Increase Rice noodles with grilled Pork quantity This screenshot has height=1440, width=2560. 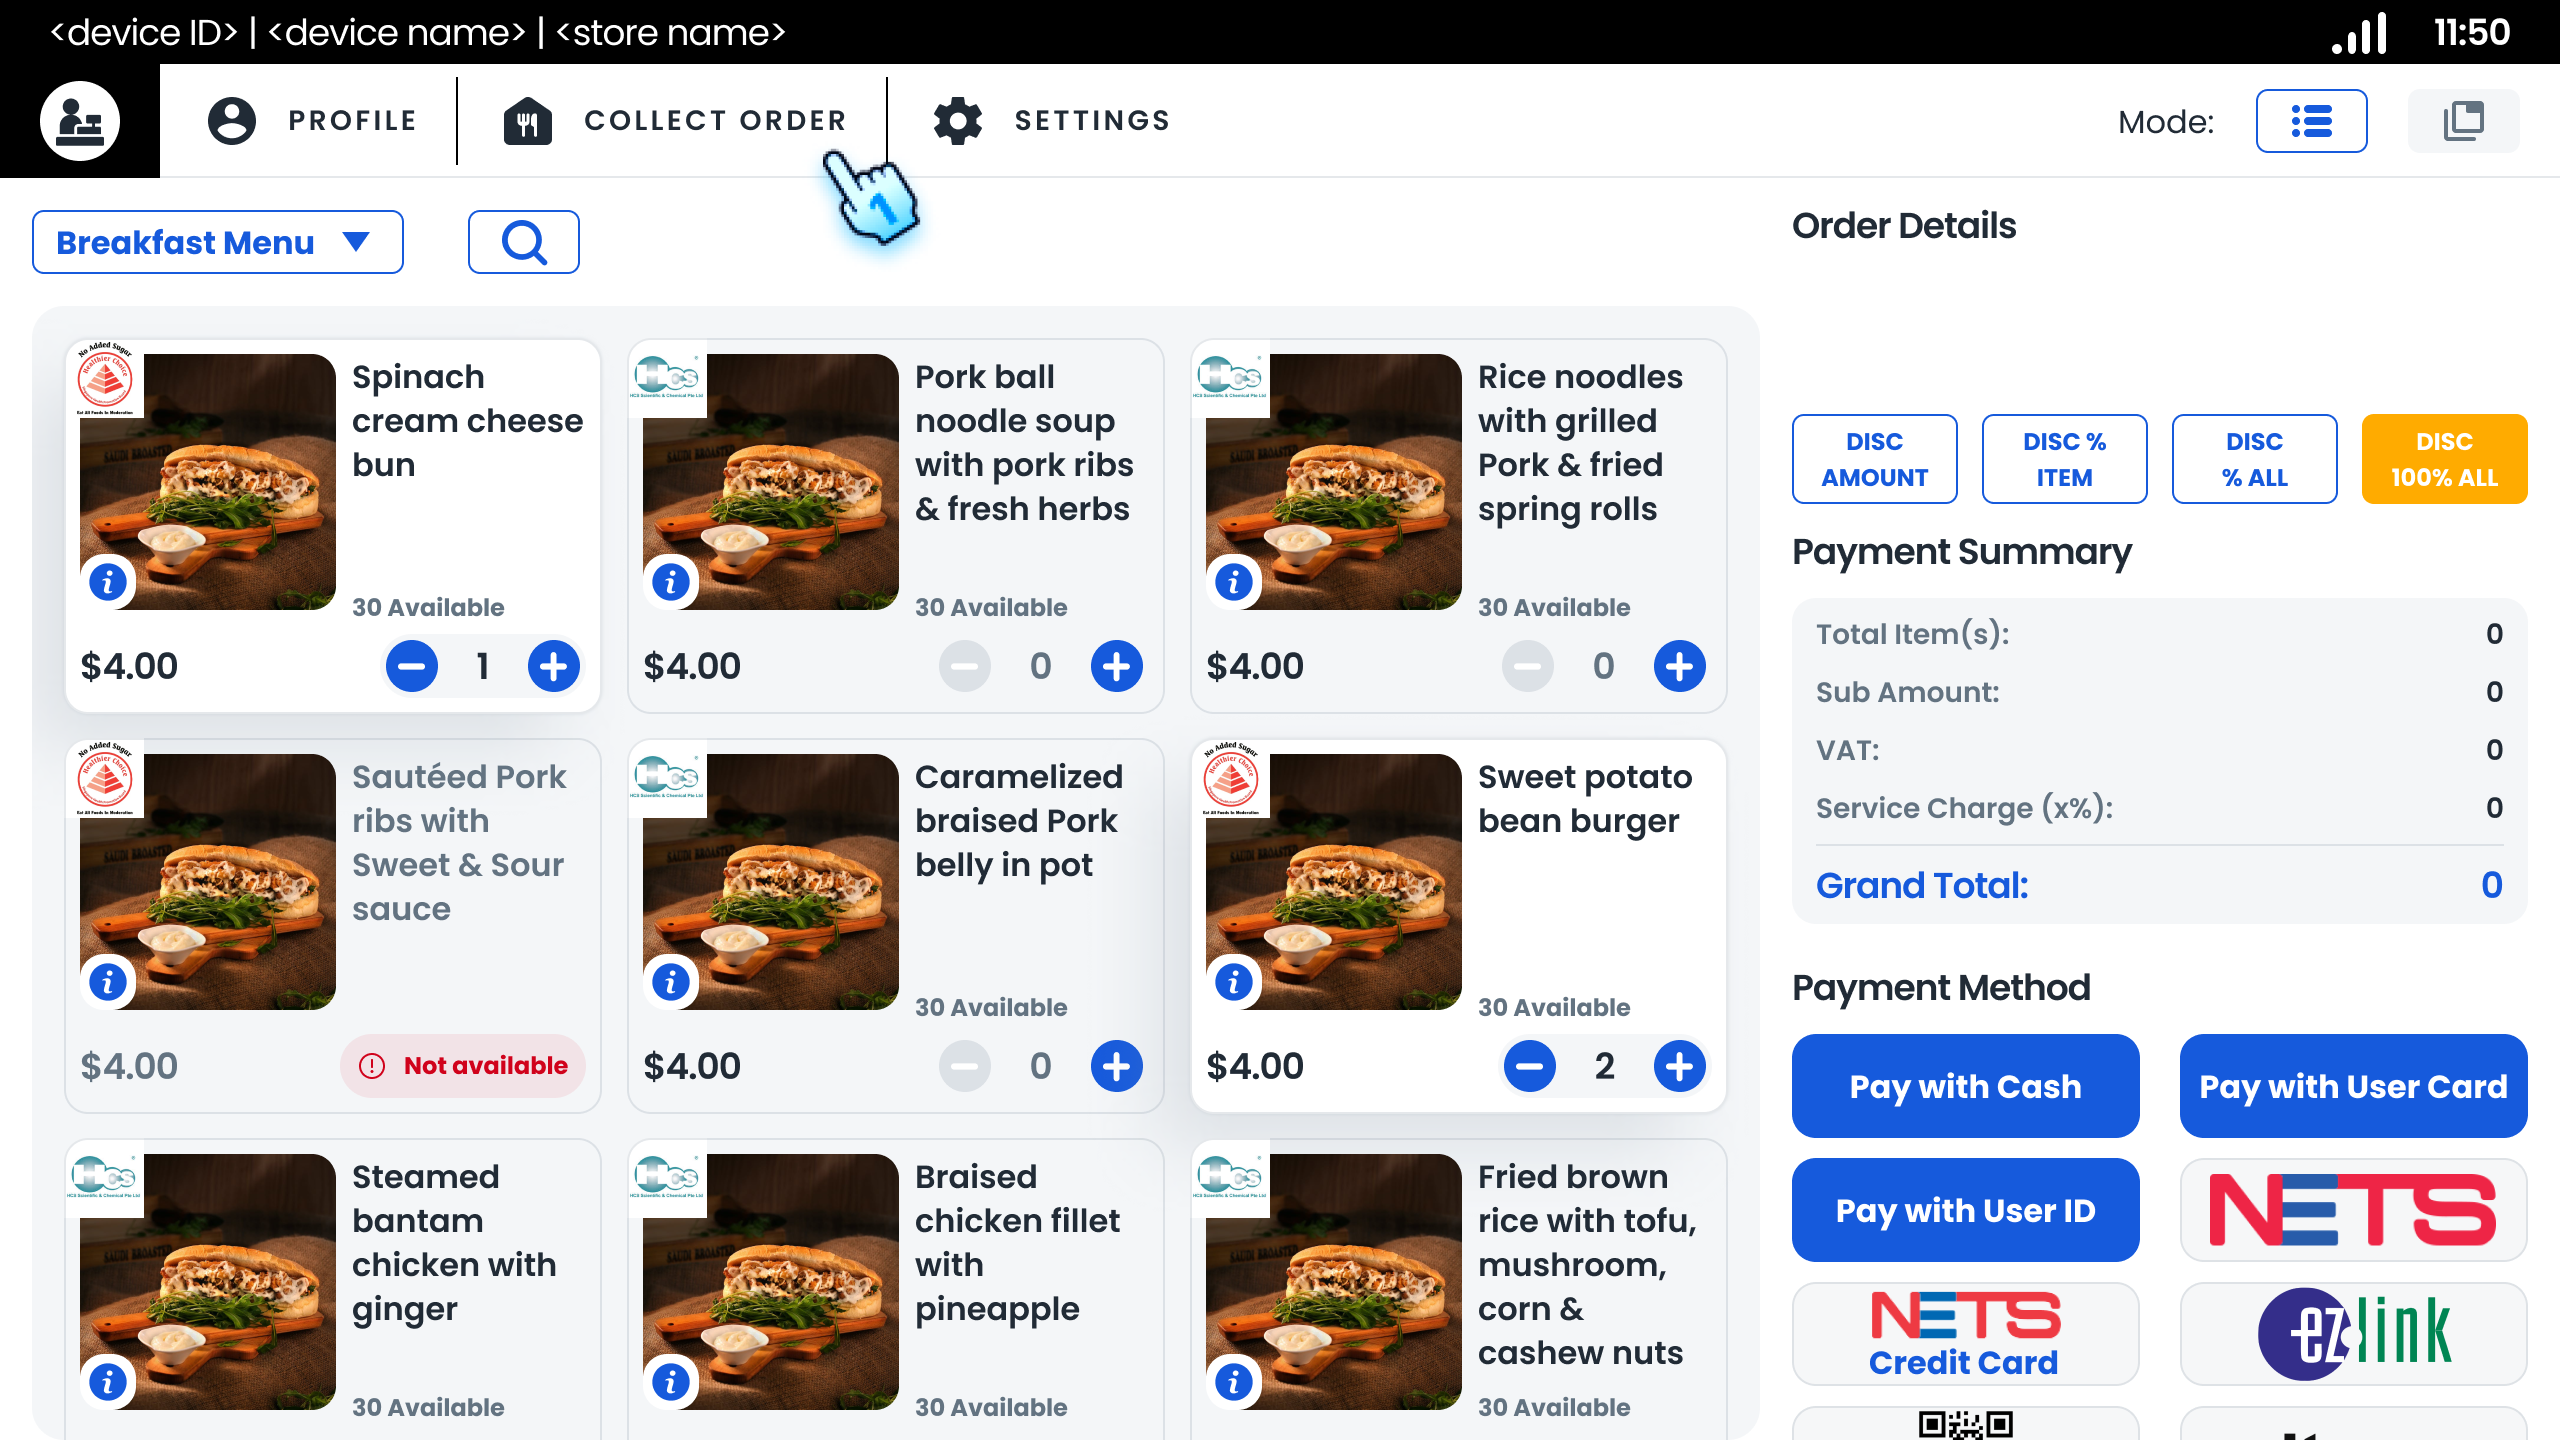click(1680, 666)
